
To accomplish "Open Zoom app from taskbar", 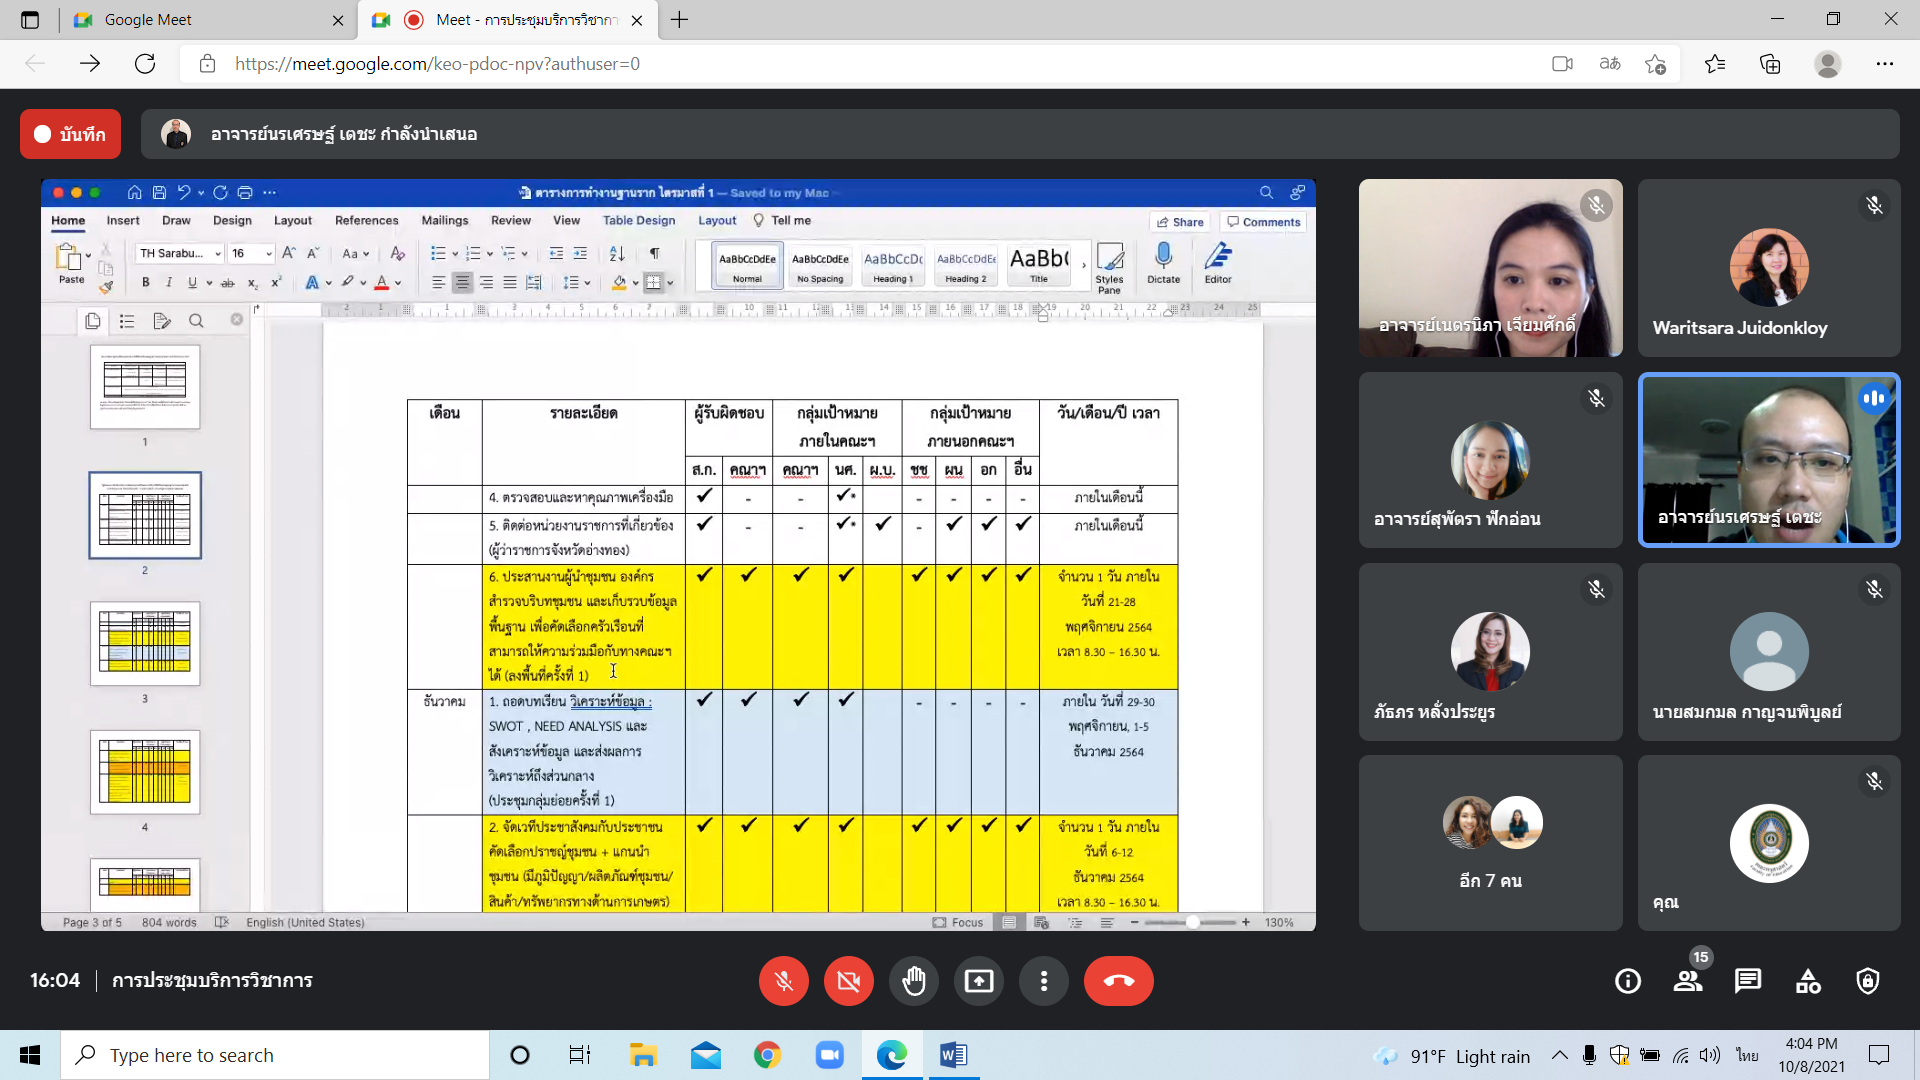I will (x=829, y=1055).
